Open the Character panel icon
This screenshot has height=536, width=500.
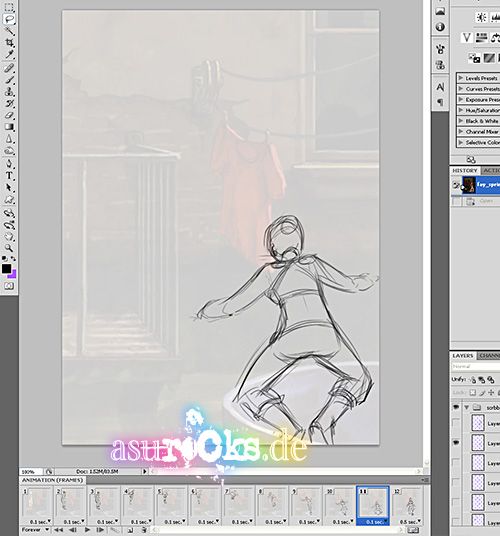tap(440, 87)
